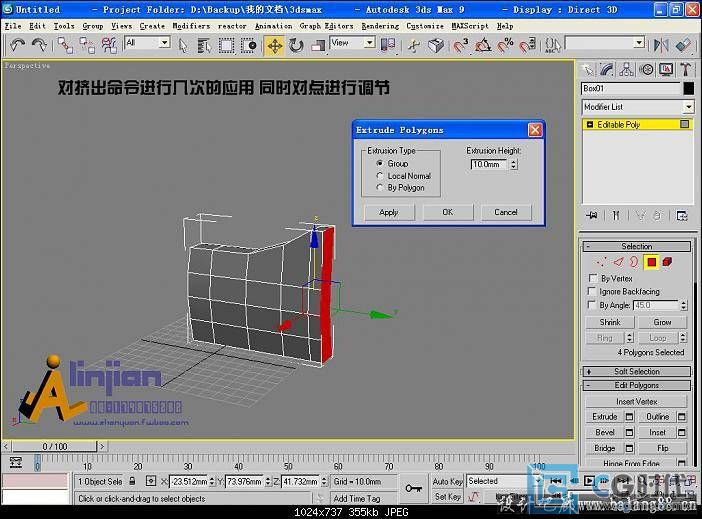Select the Group extrusion type

coord(380,163)
